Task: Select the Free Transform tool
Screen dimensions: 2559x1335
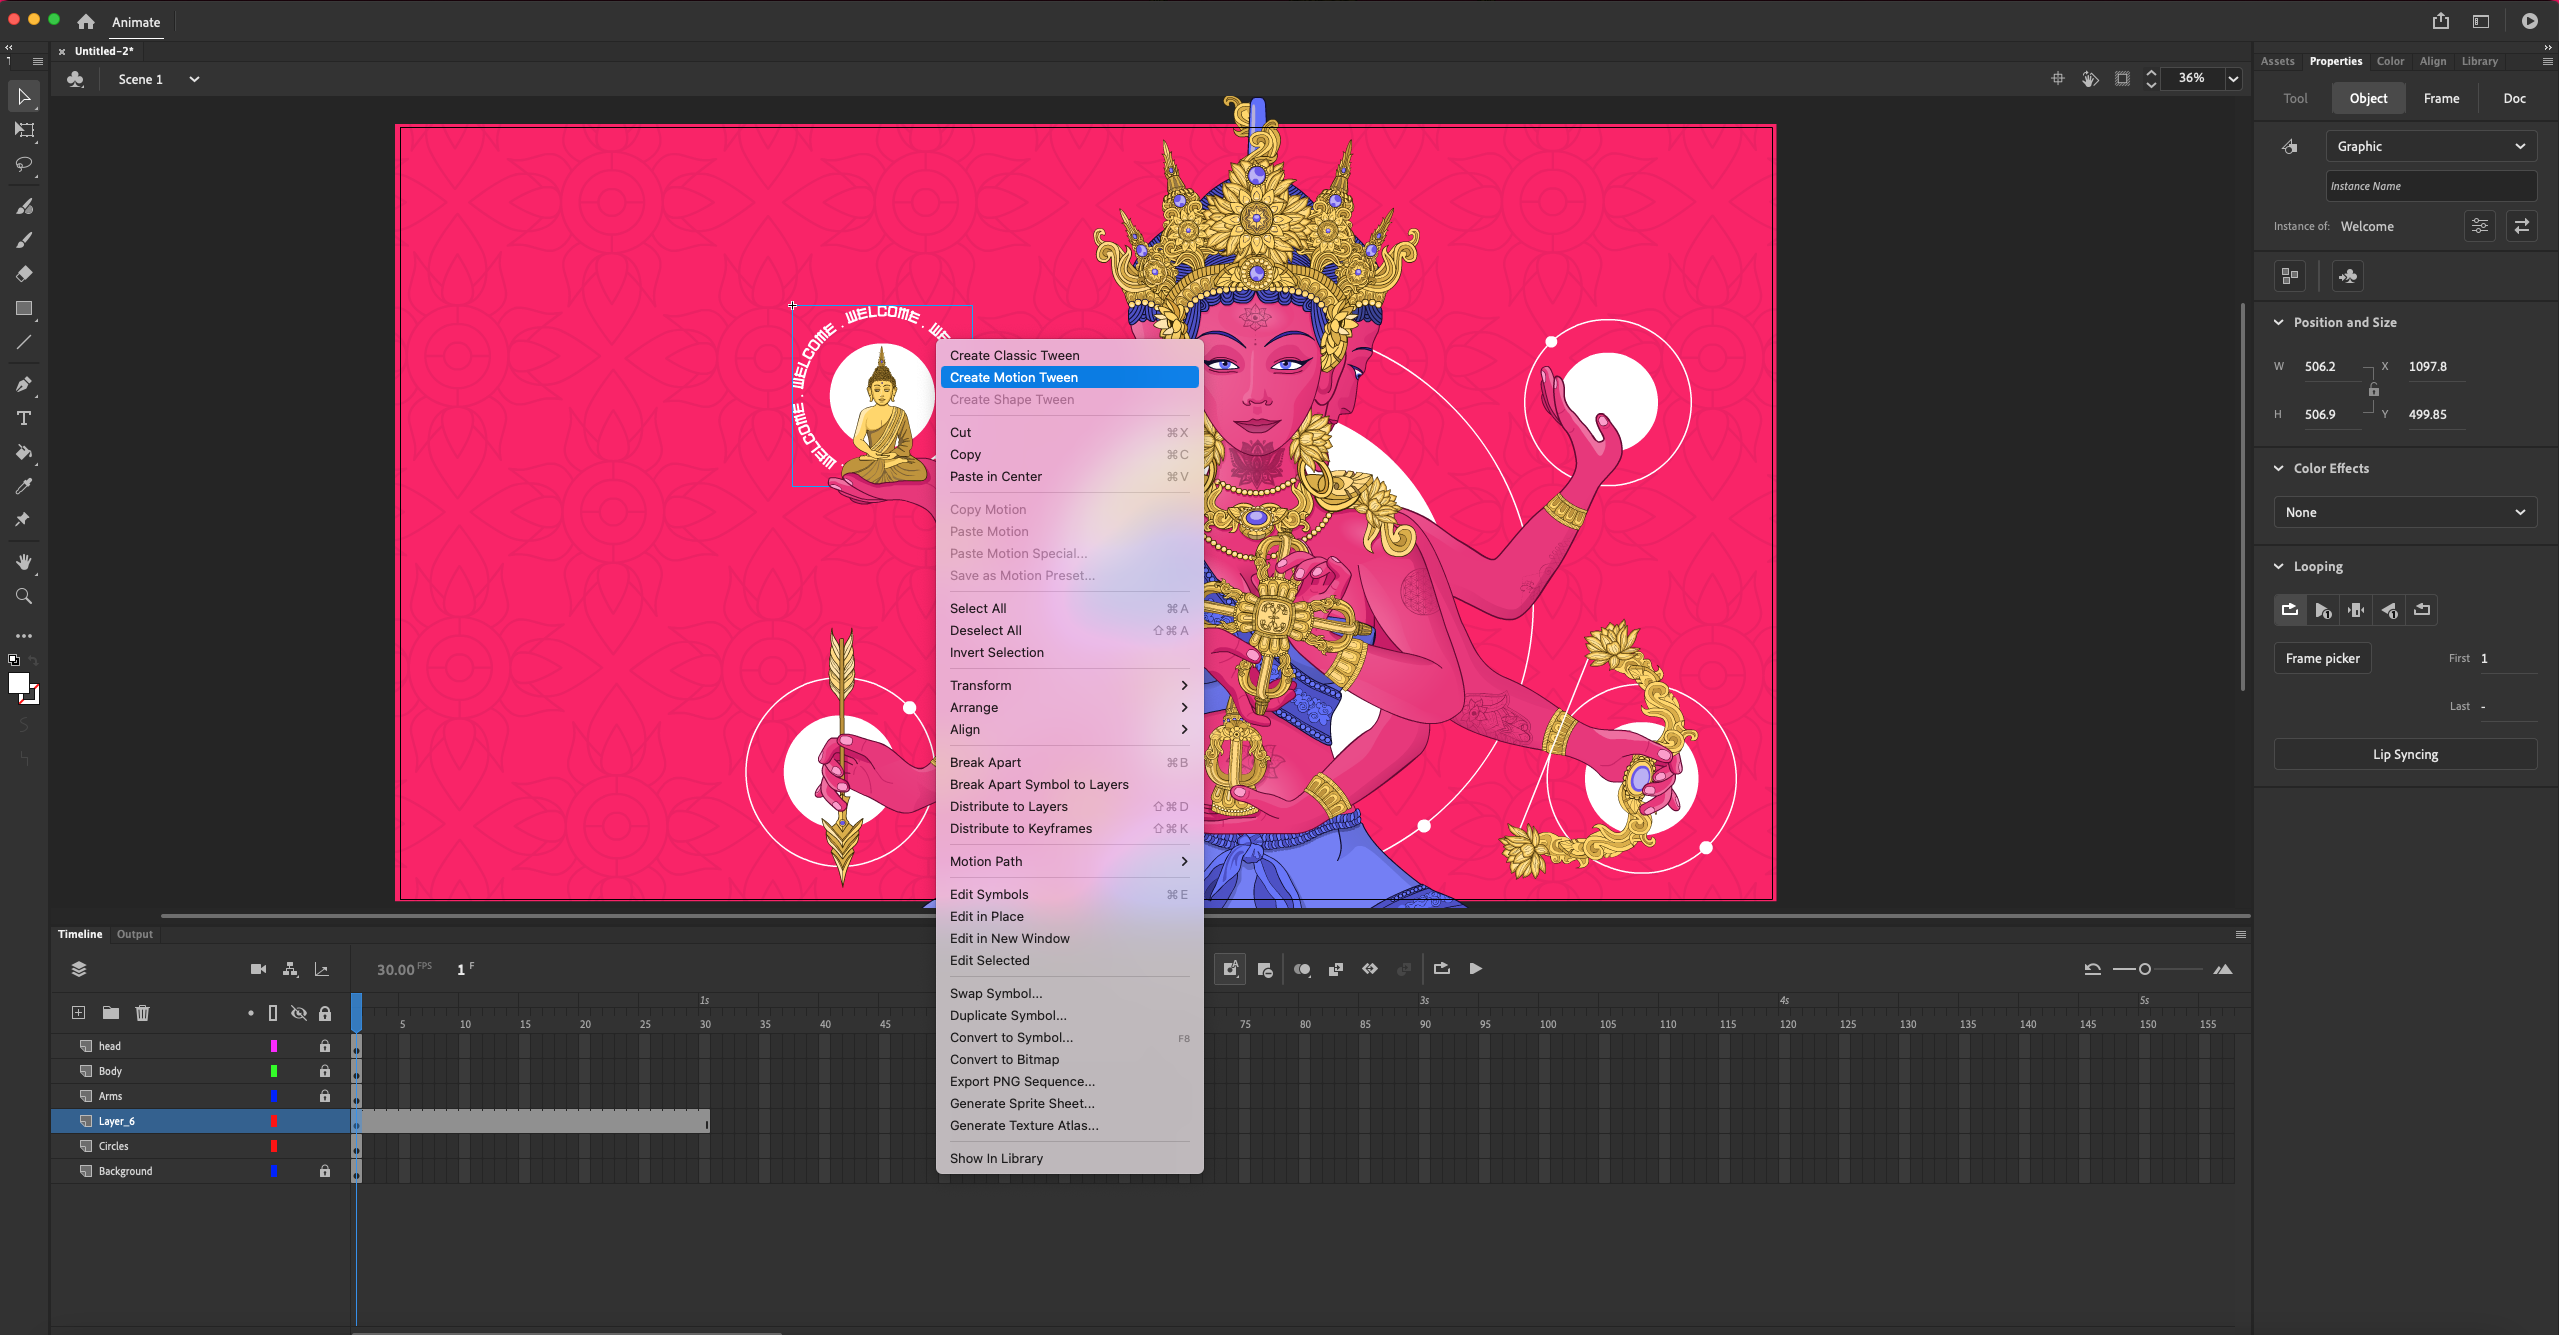Action: click(x=24, y=130)
